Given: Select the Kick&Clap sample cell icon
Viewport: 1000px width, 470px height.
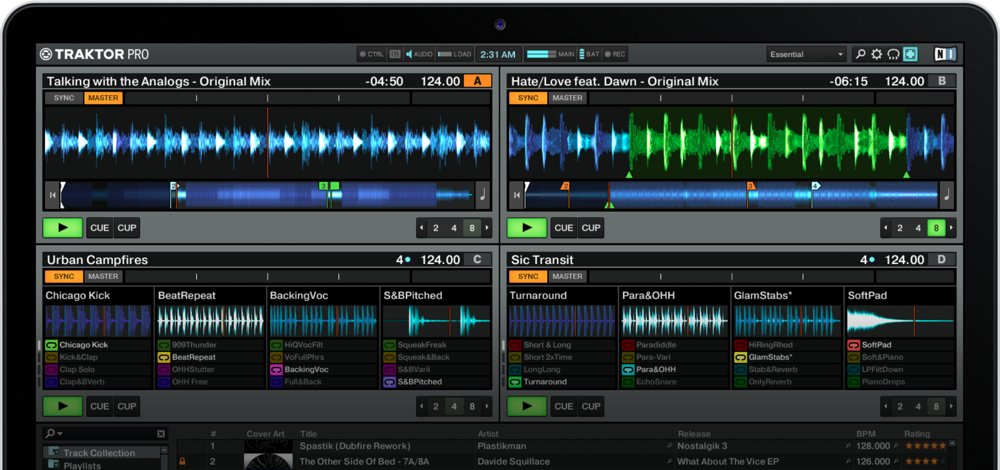Looking at the screenshot, I should [x=52, y=357].
